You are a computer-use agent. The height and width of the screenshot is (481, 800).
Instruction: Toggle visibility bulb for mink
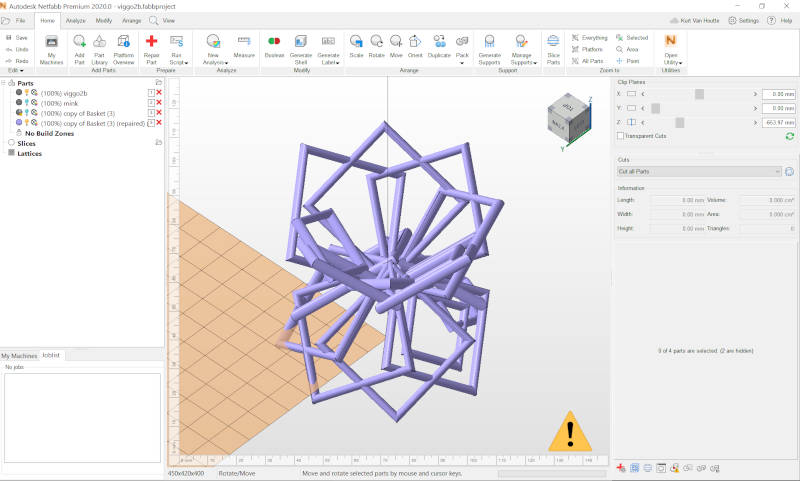[27, 103]
